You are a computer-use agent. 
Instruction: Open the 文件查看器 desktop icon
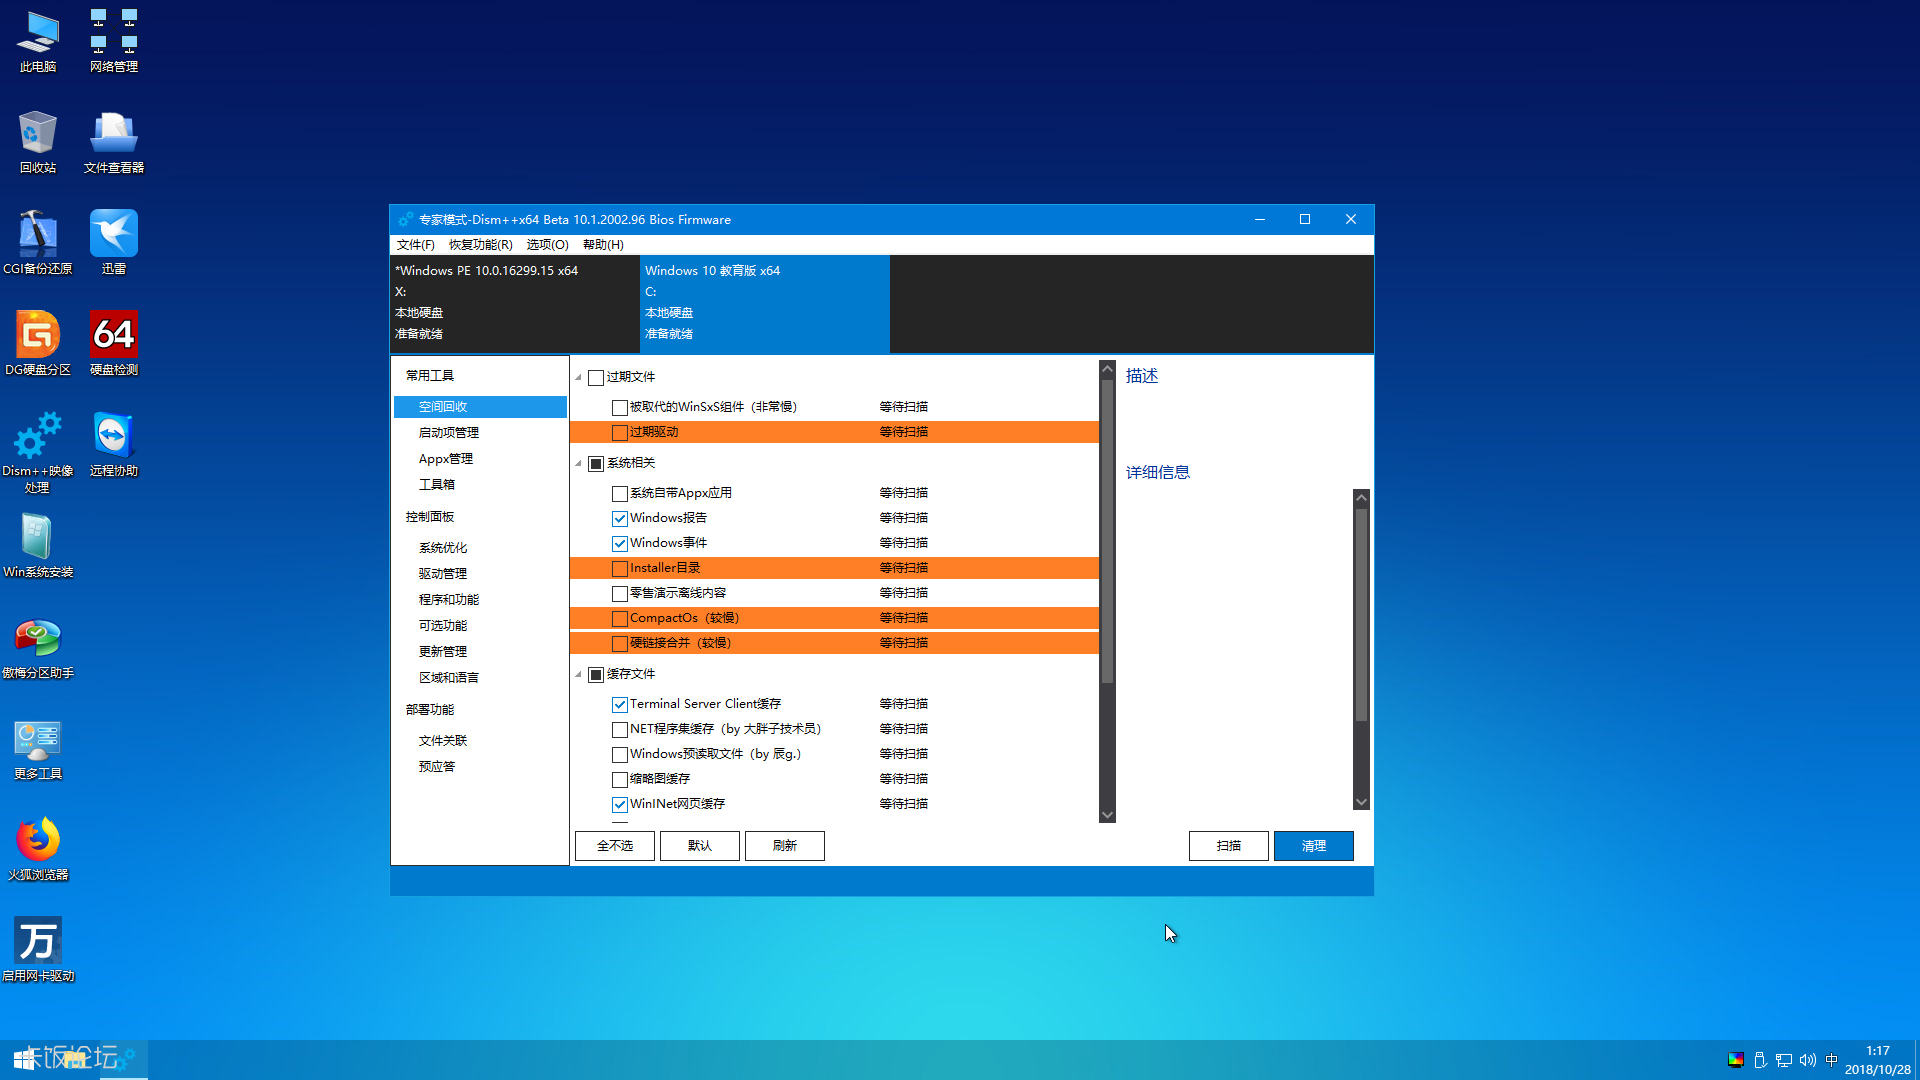114,143
